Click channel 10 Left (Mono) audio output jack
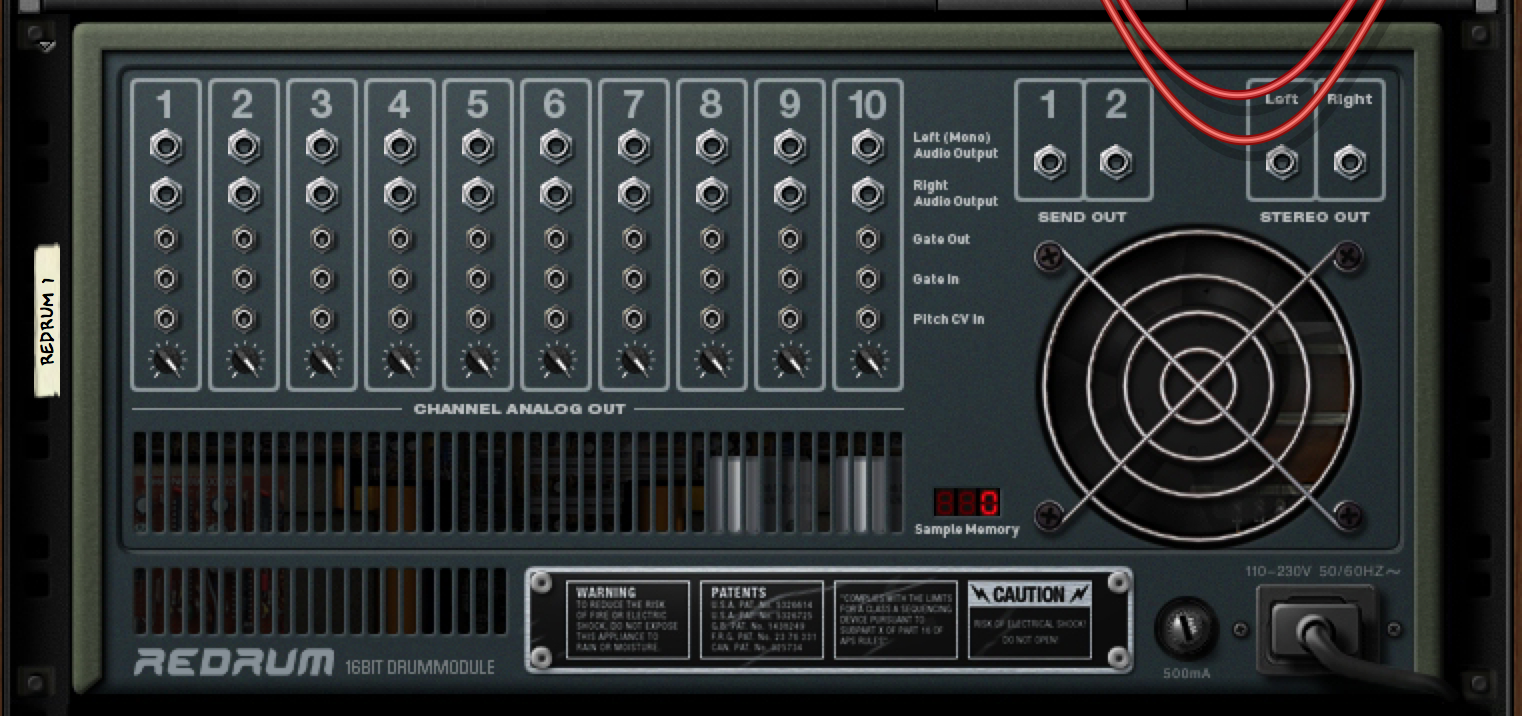This screenshot has height=716, width=1522. [x=868, y=147]
